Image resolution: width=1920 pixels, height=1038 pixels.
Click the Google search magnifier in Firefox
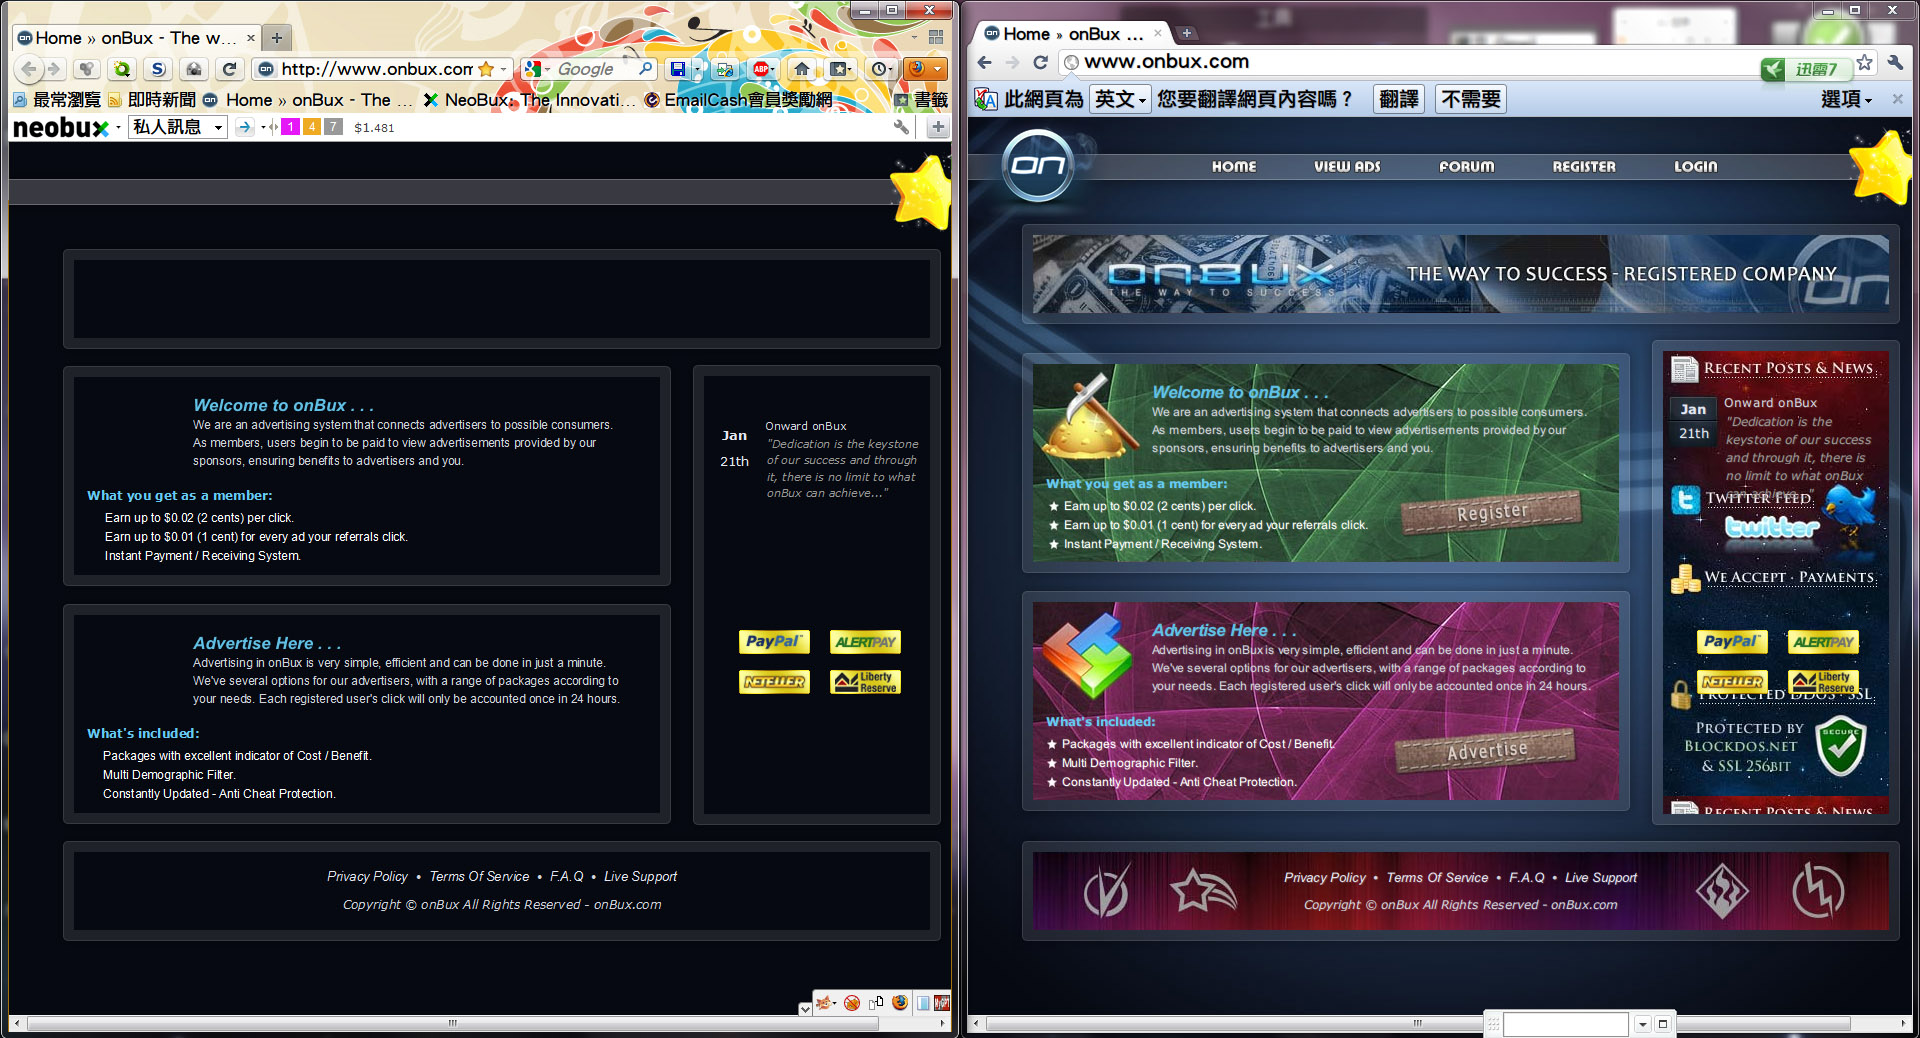click(x=646, y=69)
